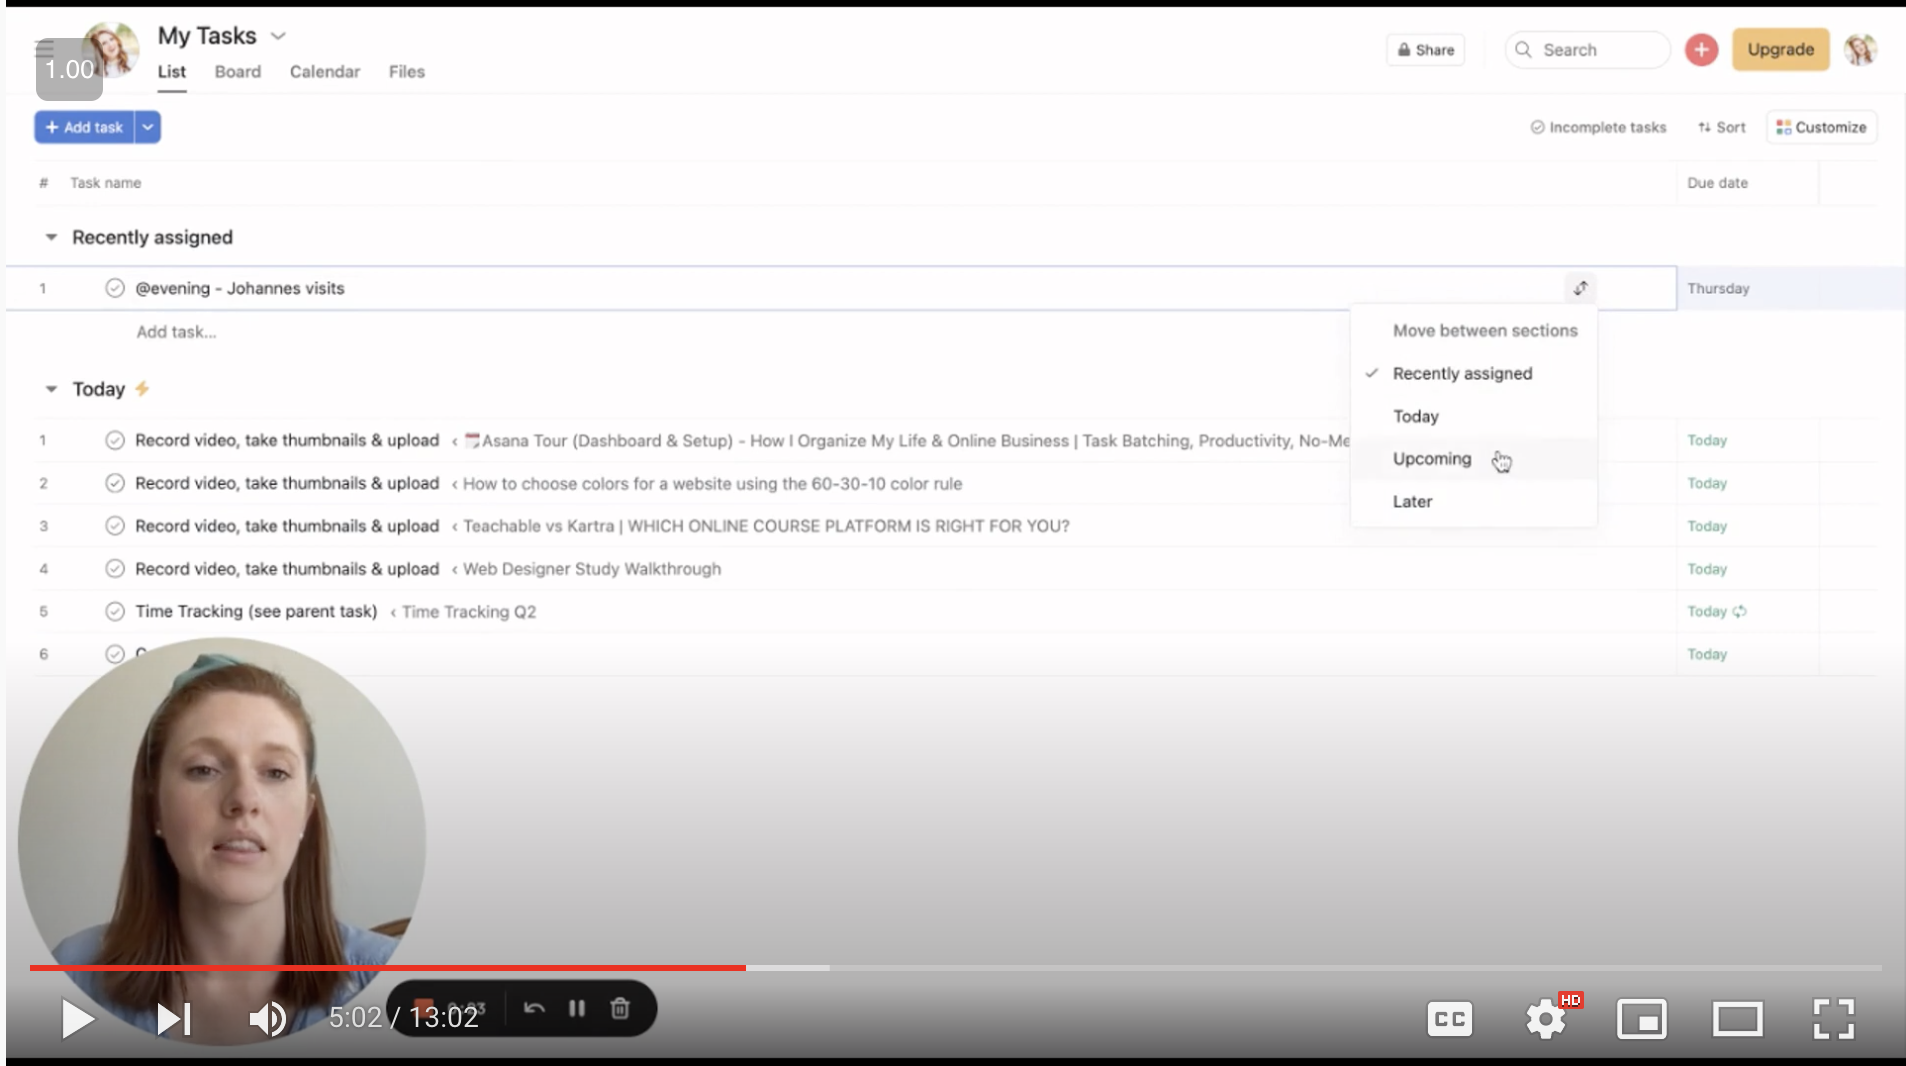1906x1066 pixels.
Task: Move task to Later section
Action: (x=1473, y=502)
